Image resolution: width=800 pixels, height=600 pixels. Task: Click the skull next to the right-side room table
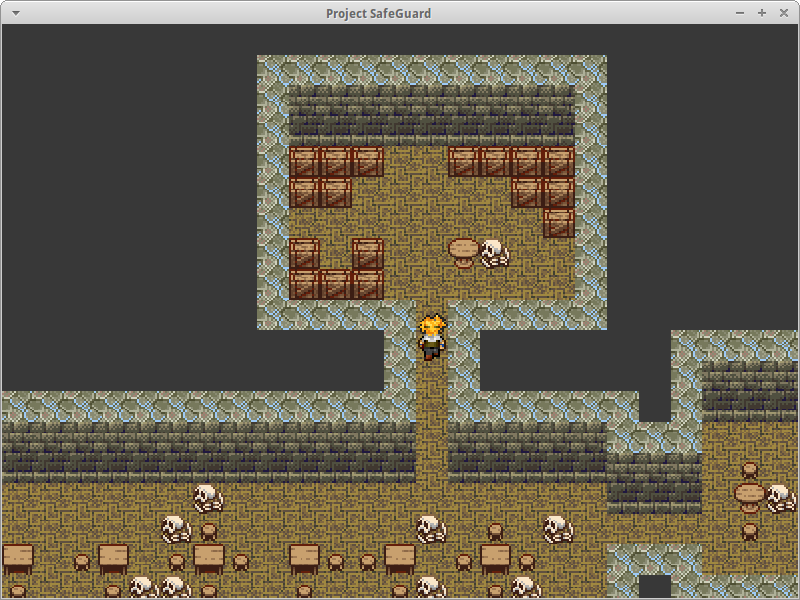[781, 497]
